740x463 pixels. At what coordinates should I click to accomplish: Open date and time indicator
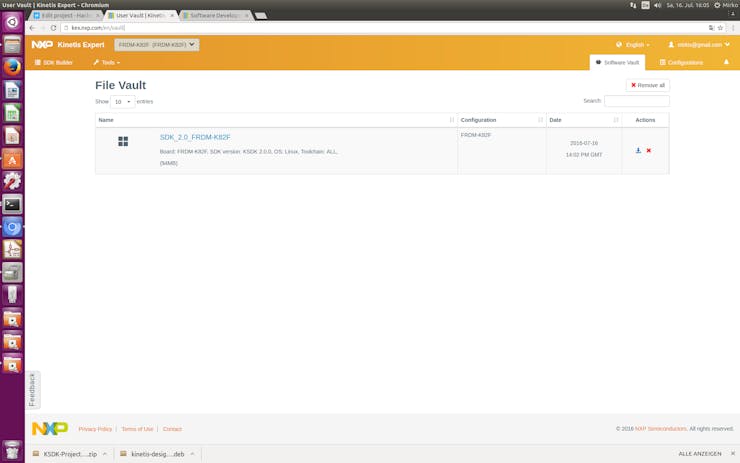tap(688, 5)
